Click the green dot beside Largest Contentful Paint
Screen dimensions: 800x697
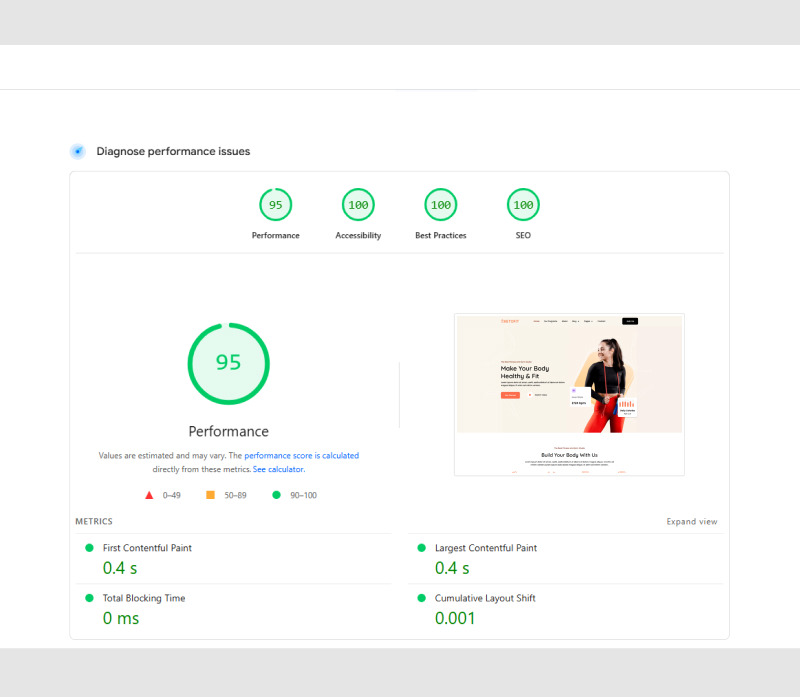pyautogui.click(x=423, y=548)
